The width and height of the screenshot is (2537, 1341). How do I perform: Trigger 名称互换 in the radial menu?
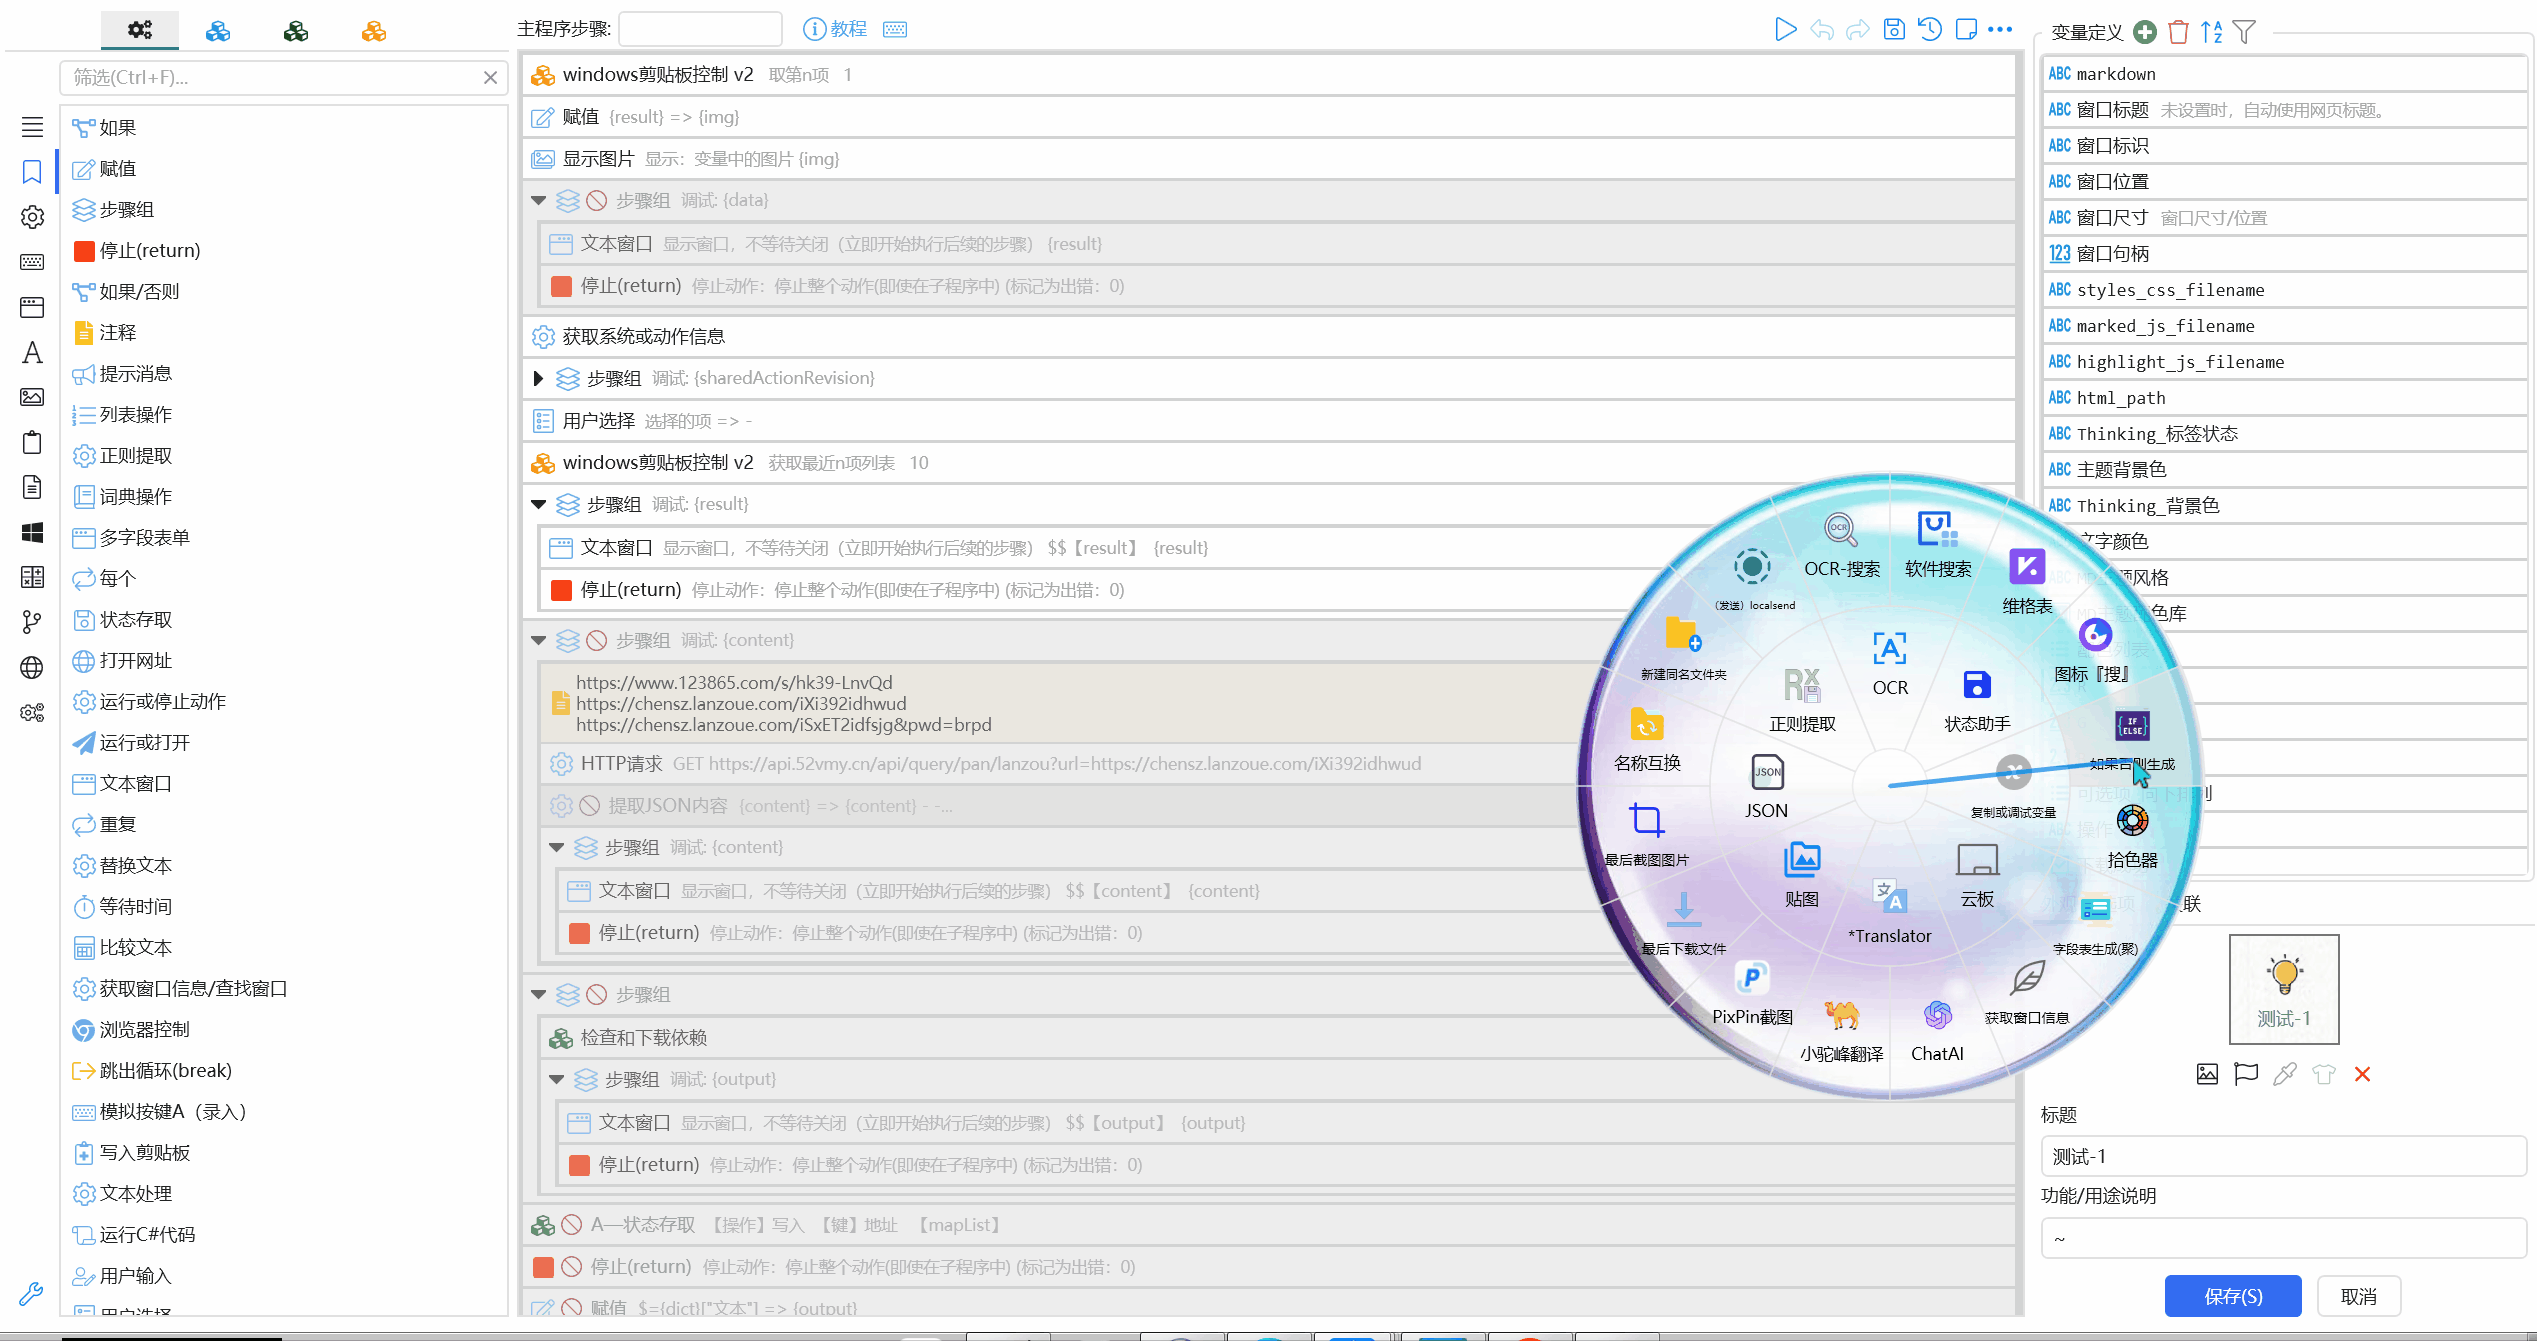tap(1647, 739)
